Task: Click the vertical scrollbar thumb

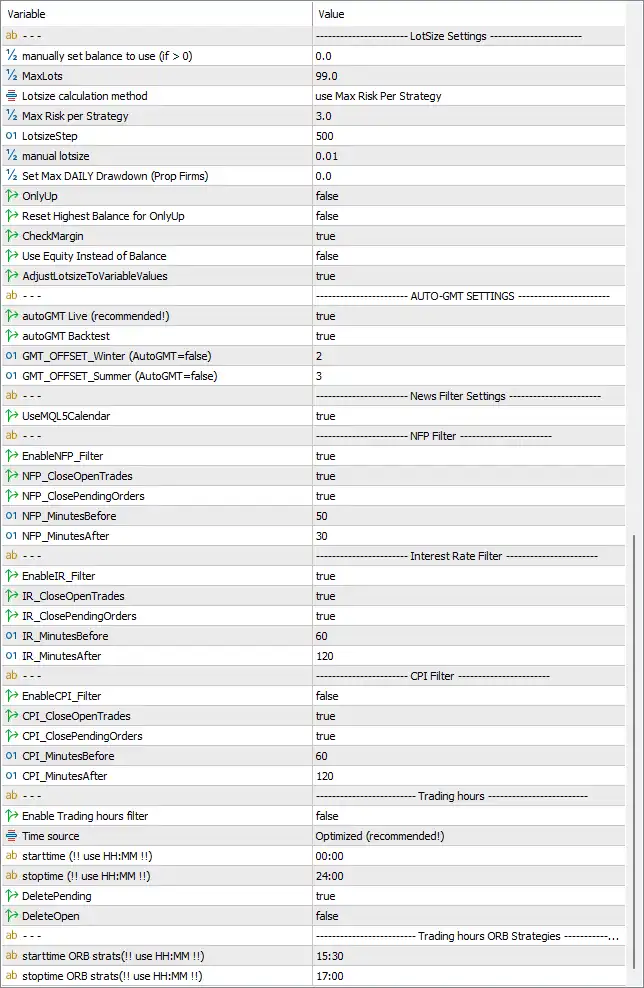Action: pos(634,752)
